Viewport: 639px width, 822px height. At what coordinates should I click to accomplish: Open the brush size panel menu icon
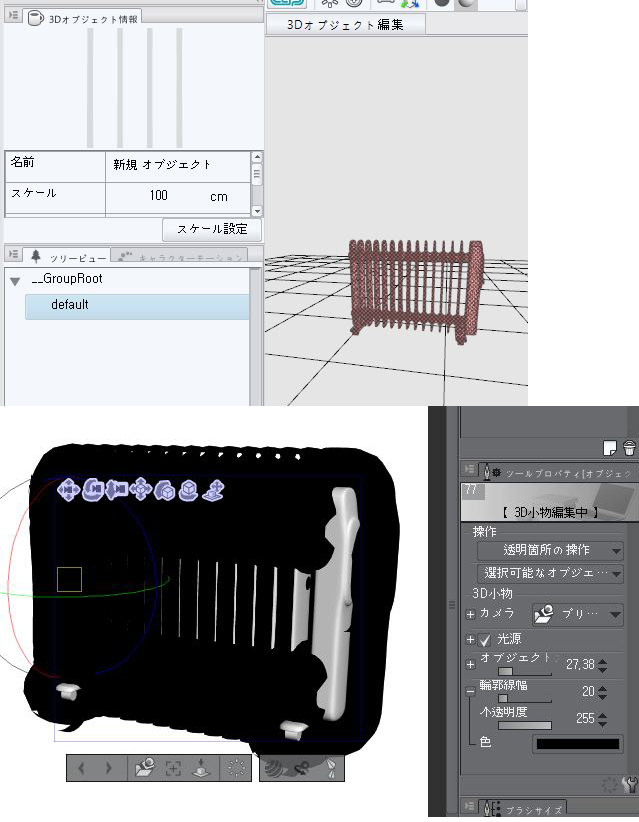pyautogui.click(x=470, y=806)
